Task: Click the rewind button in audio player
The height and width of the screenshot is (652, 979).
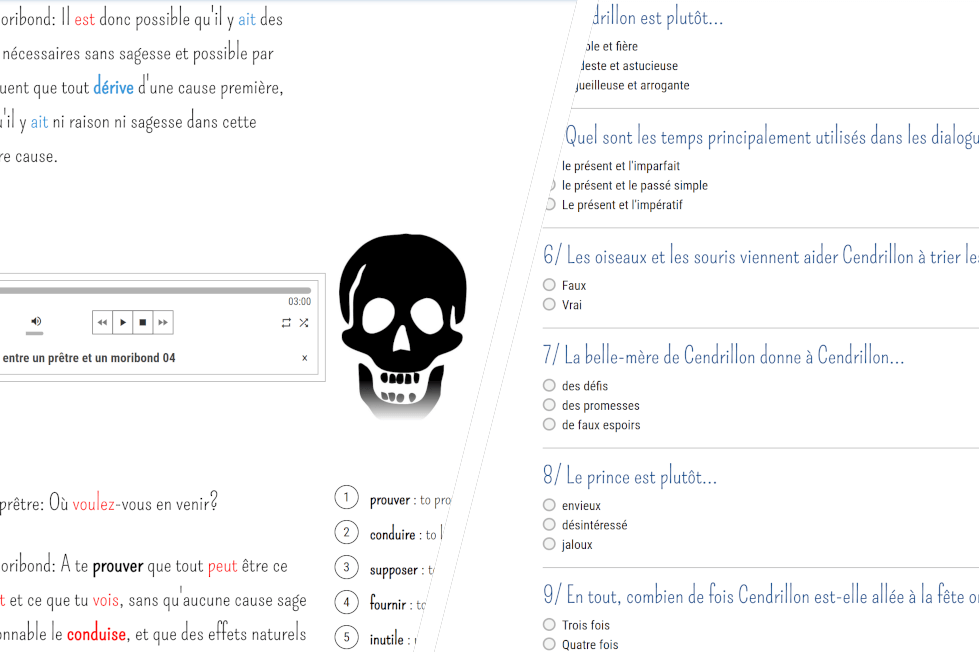Action: [102, 322]
